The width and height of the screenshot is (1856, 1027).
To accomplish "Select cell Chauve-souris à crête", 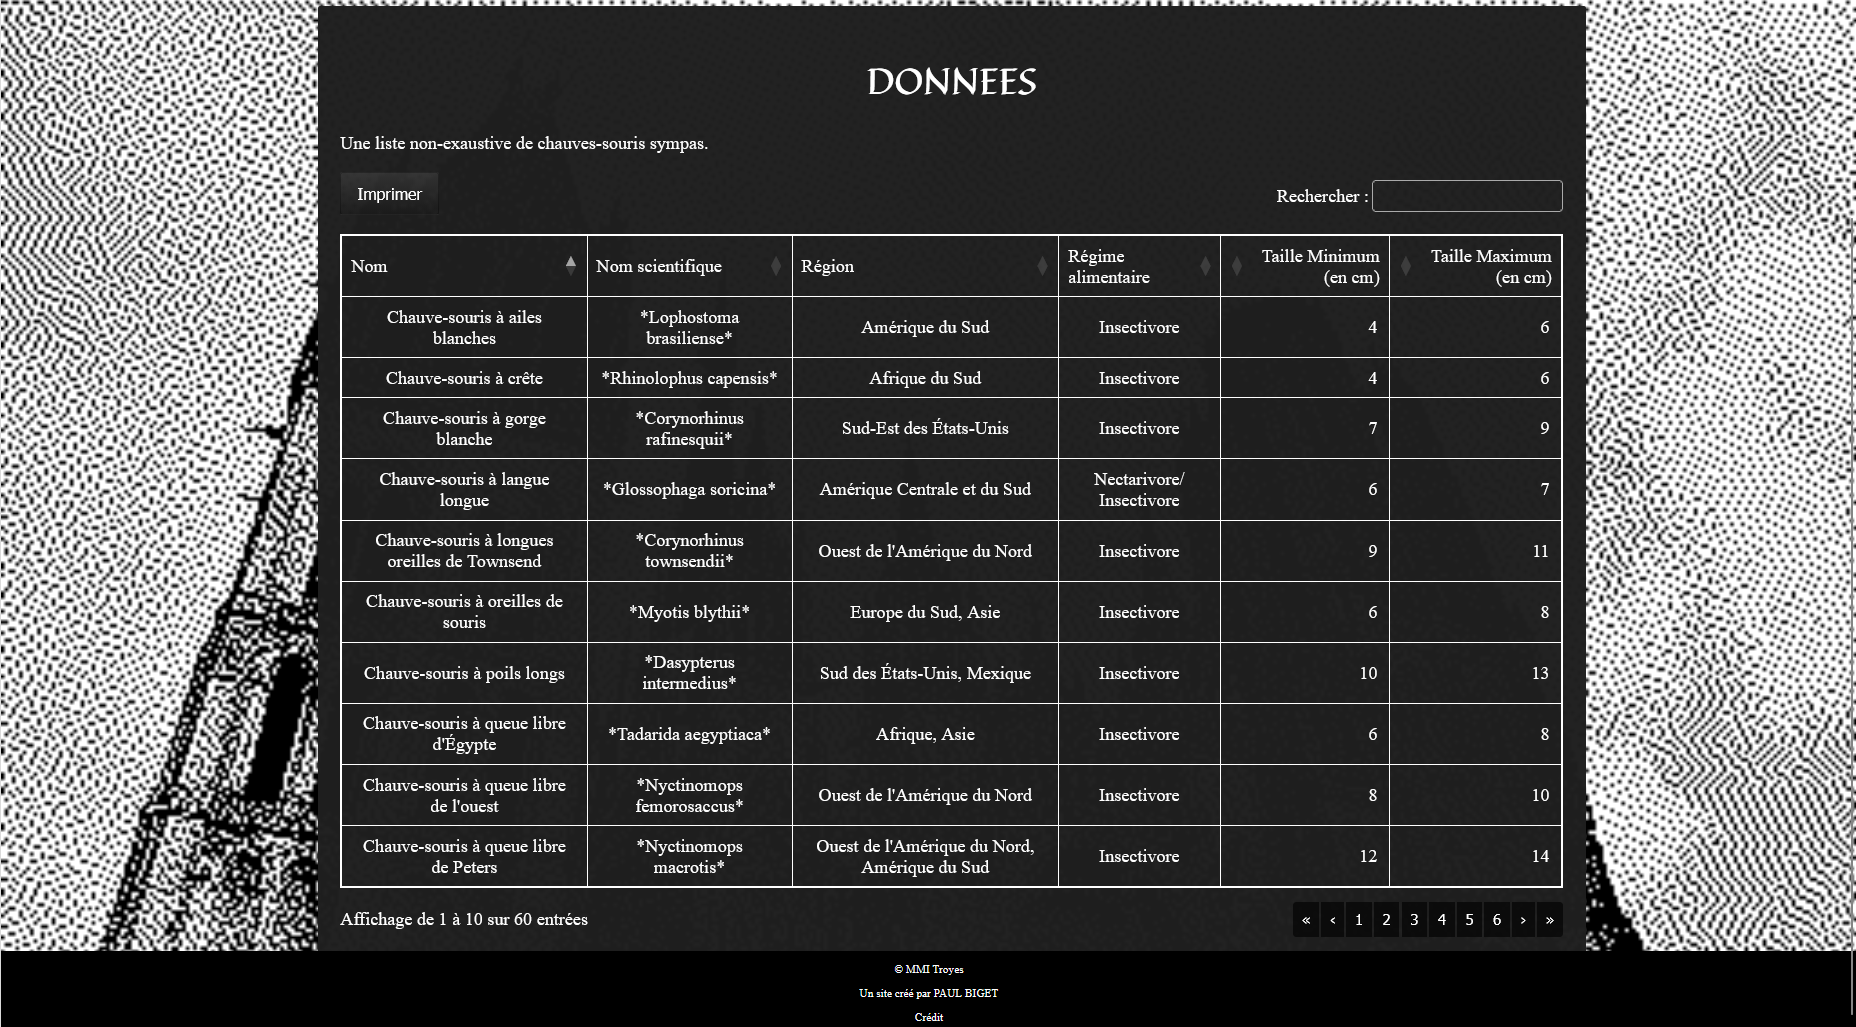I will pyautogui.click(x=464, y=378).
